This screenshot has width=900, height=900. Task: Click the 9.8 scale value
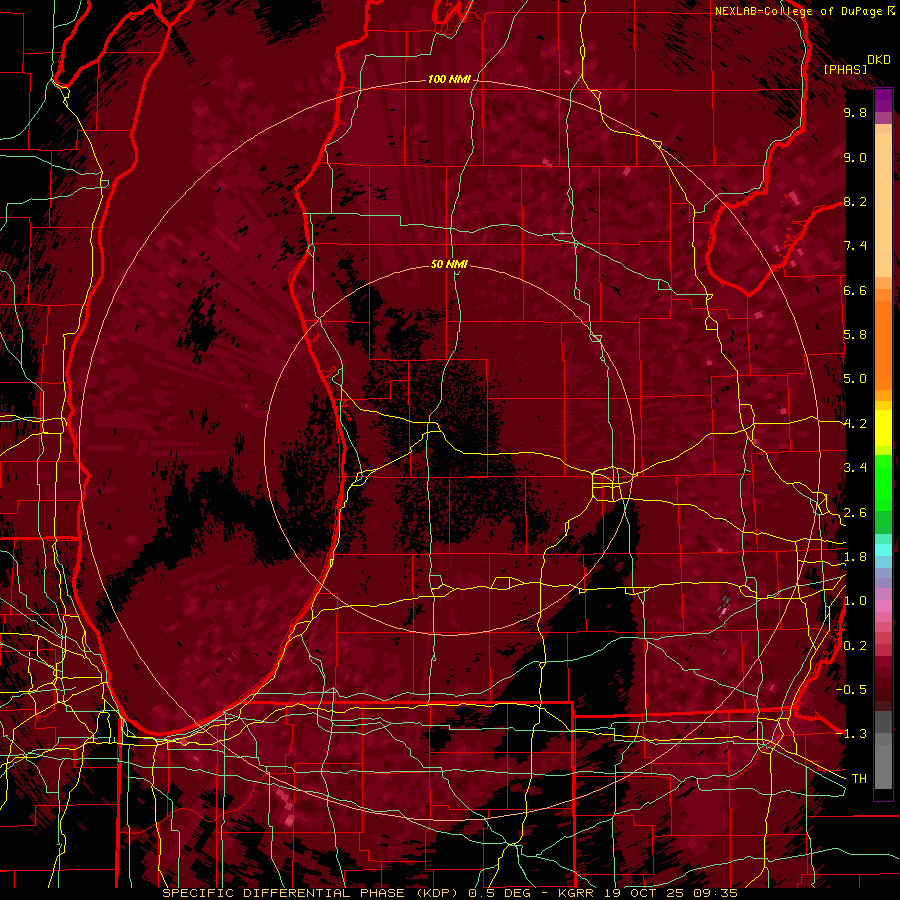pyautogui.click(x=855, y=112)
